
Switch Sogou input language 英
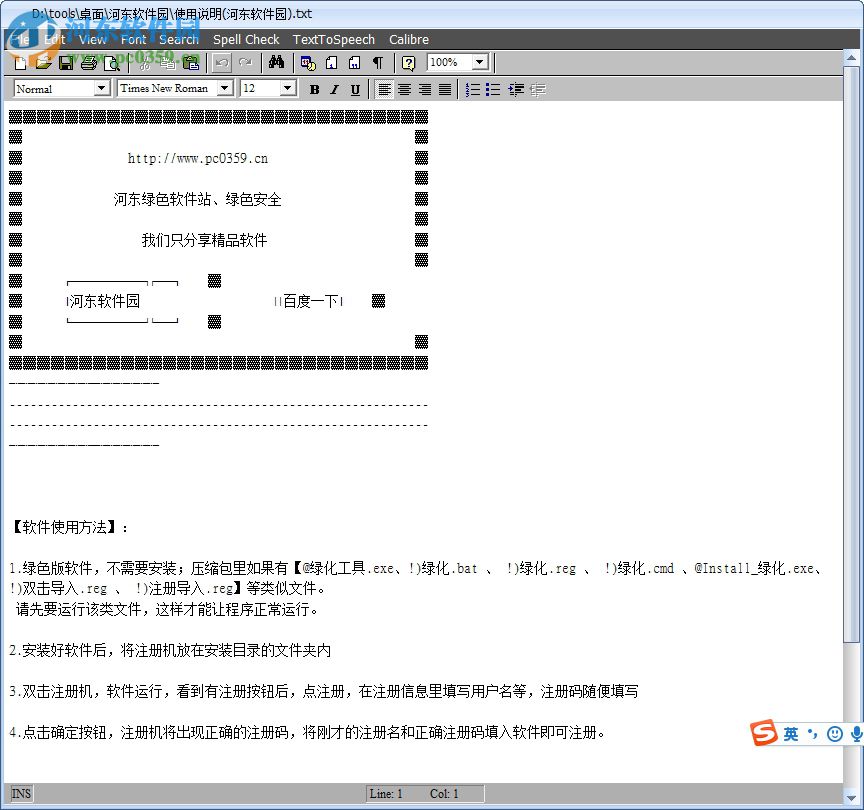tap(791, 734)
